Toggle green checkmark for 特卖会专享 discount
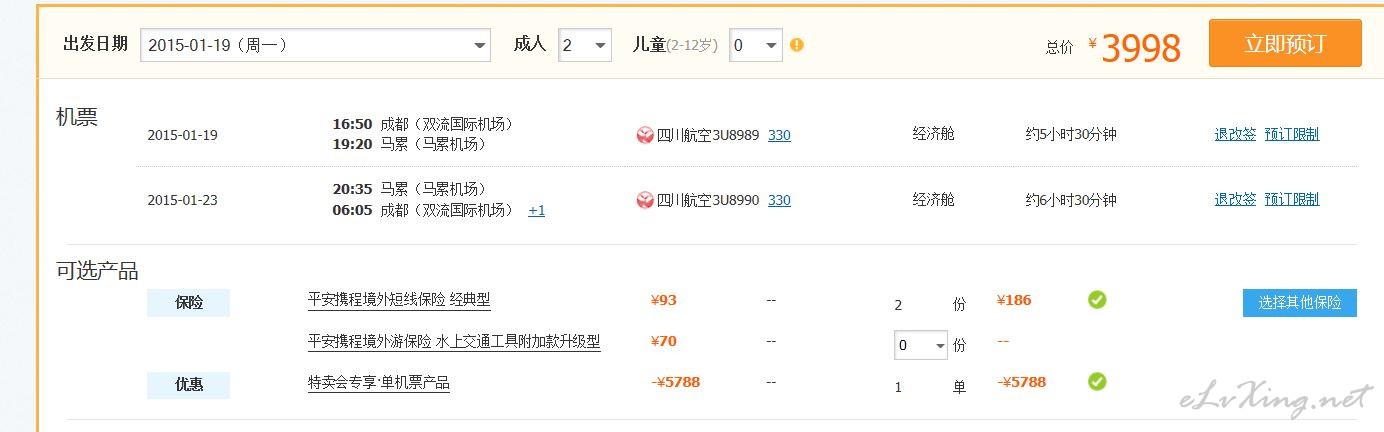This screenshot has width=1384, height=432. (x=1097, y=381)
